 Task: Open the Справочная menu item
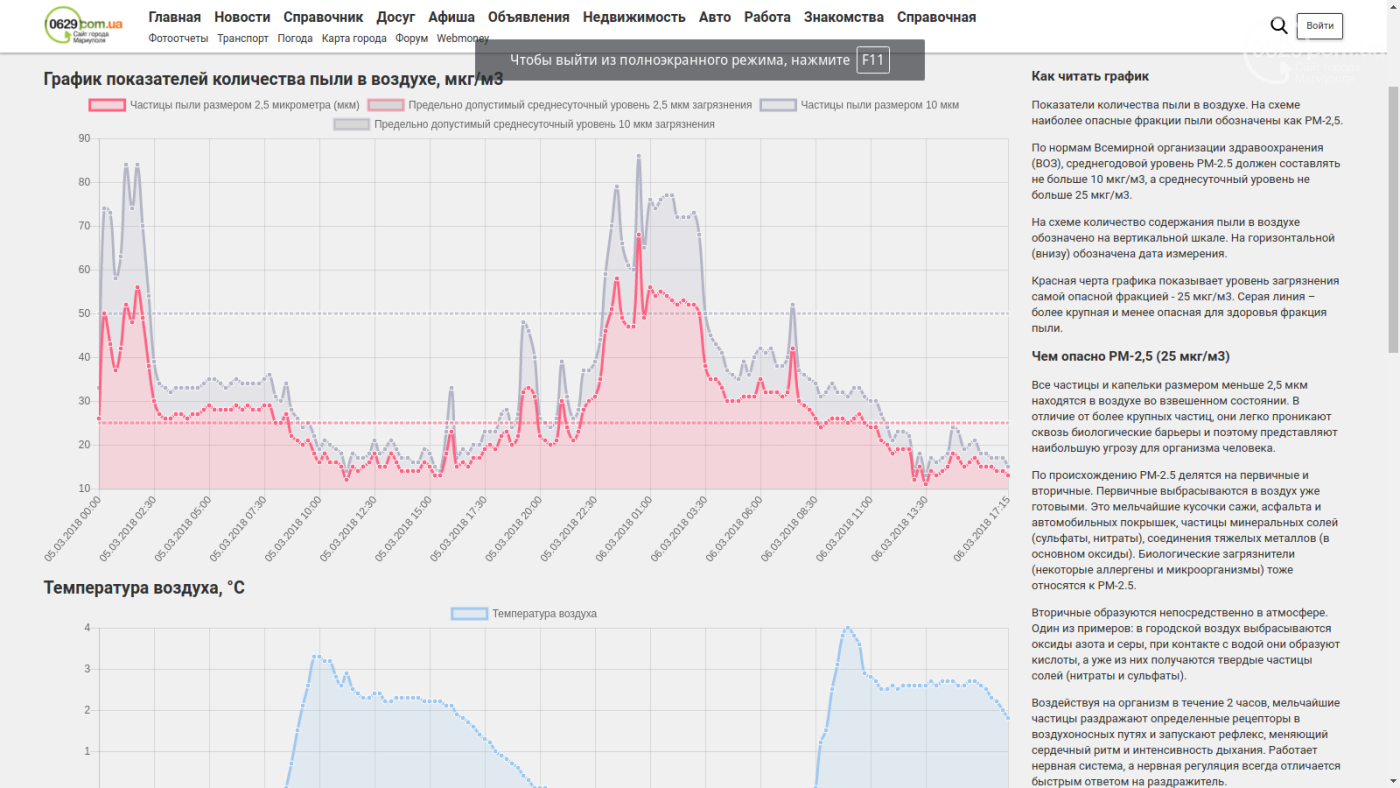coord(937,17)
